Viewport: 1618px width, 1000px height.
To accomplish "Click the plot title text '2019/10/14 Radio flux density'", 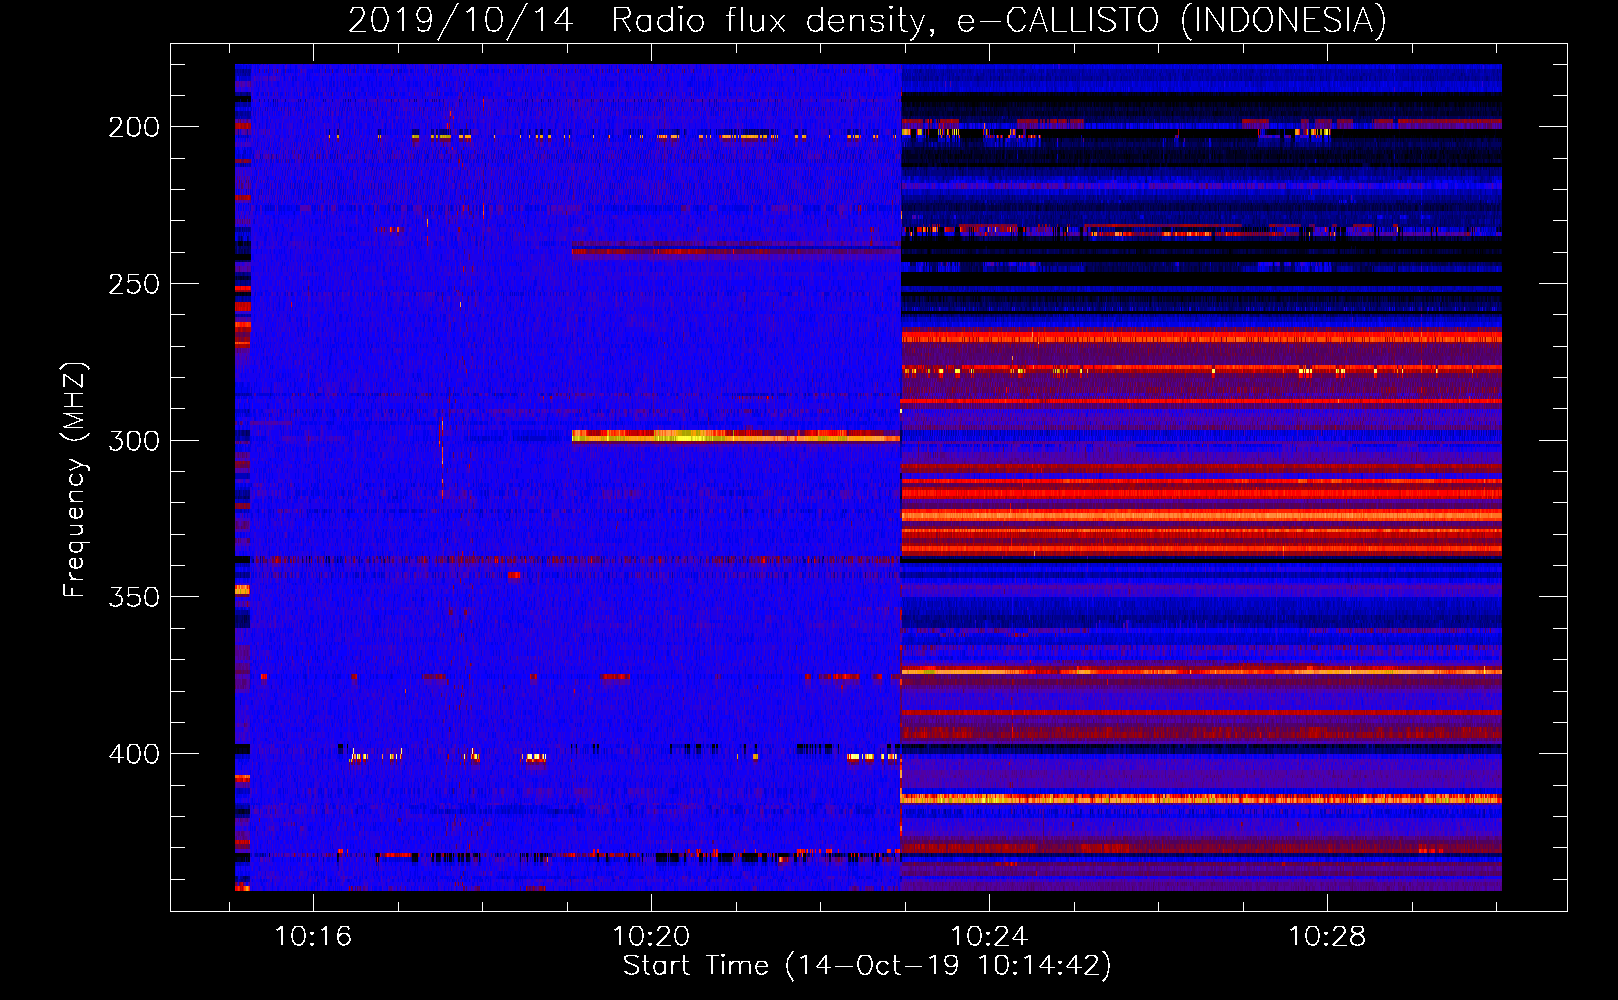I will (x=640, y=21).
